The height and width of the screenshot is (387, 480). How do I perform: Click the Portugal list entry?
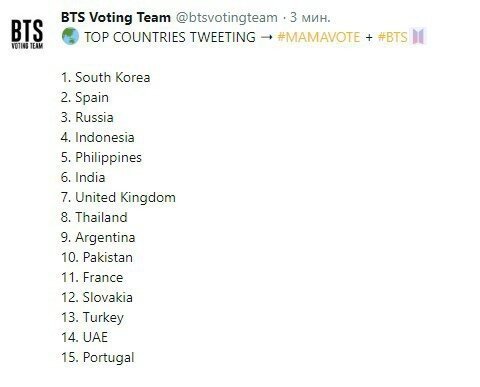pos(98,358)
